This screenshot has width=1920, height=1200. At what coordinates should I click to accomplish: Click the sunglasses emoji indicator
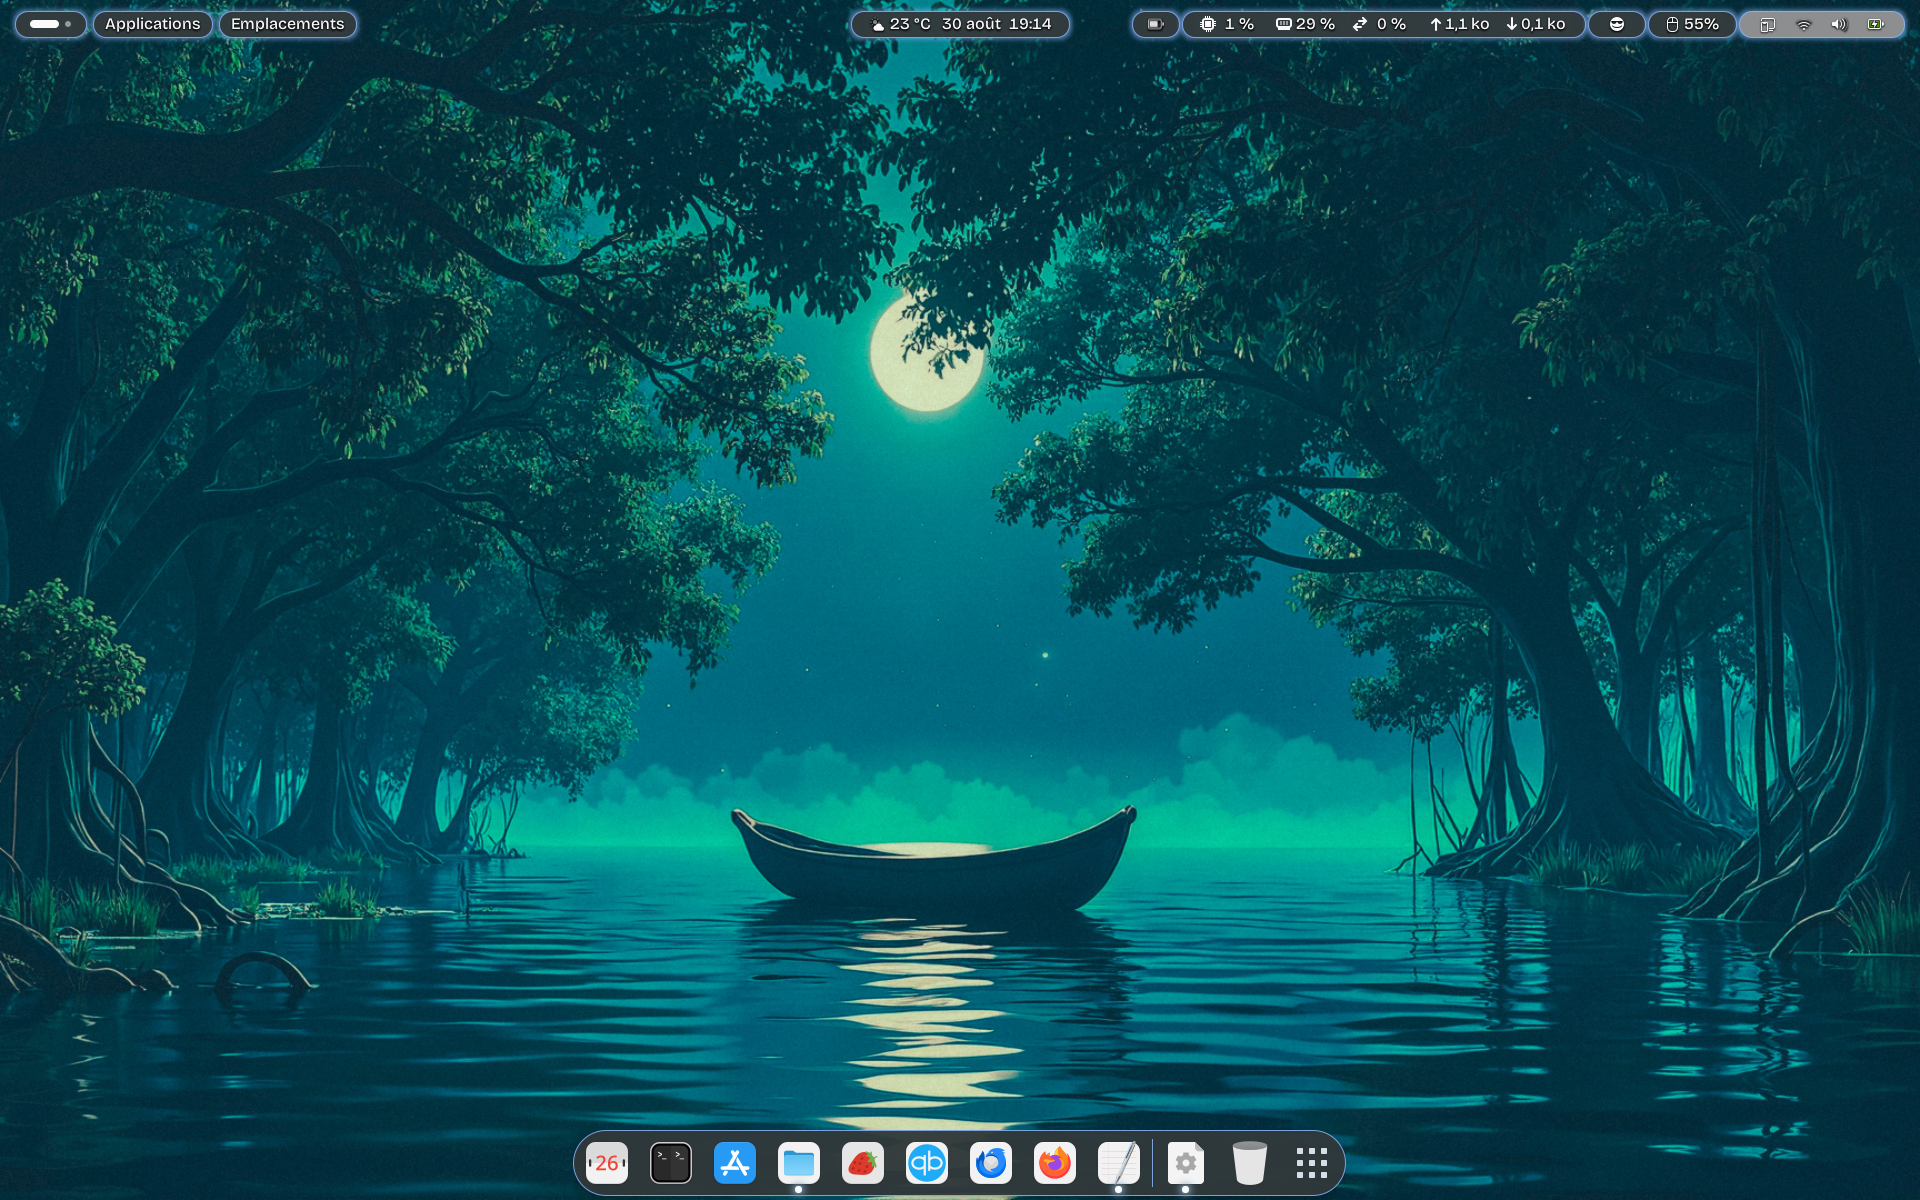(x=1616, y=24)
